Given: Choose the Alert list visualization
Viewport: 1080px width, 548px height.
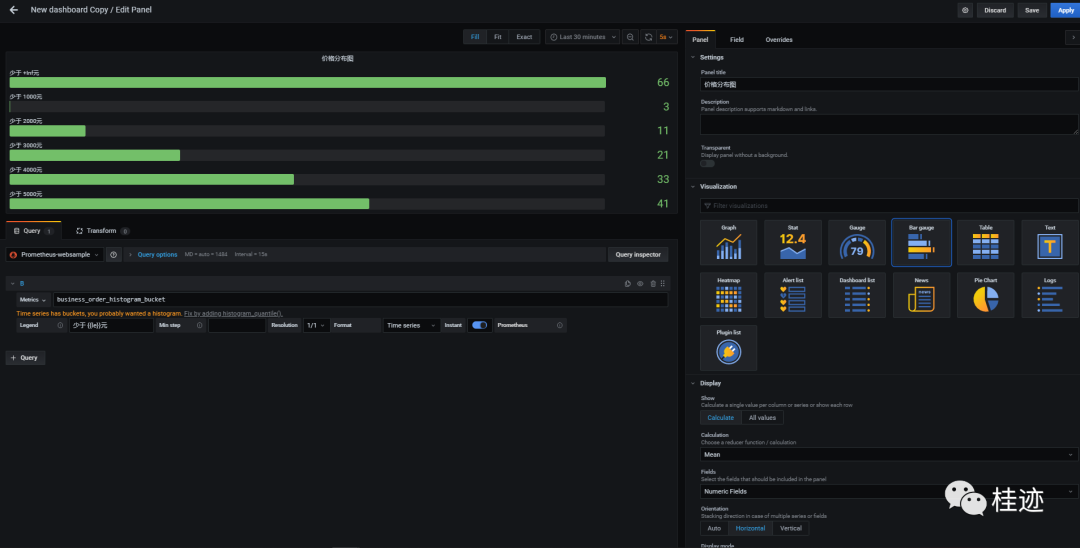Looking at the screenshot, I should coord(793,295).
